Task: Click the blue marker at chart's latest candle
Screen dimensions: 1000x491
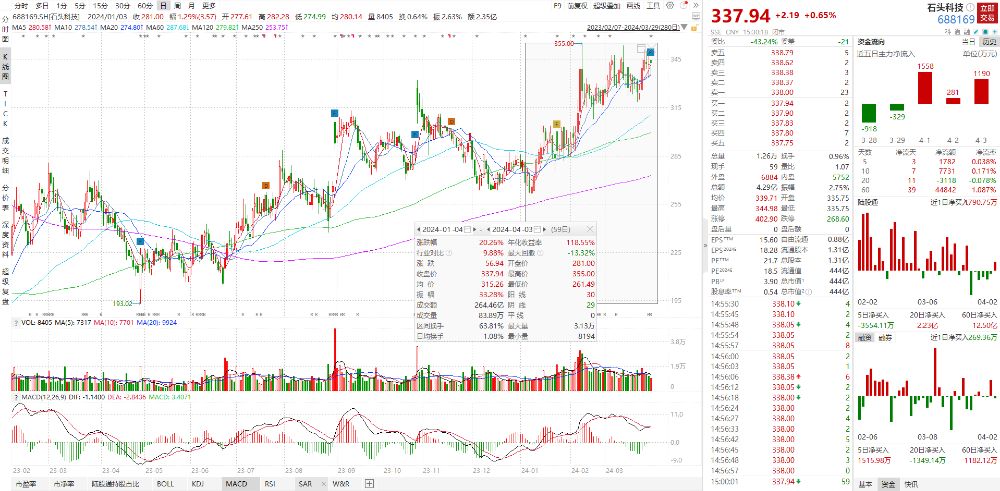Action: pos(651,52)
